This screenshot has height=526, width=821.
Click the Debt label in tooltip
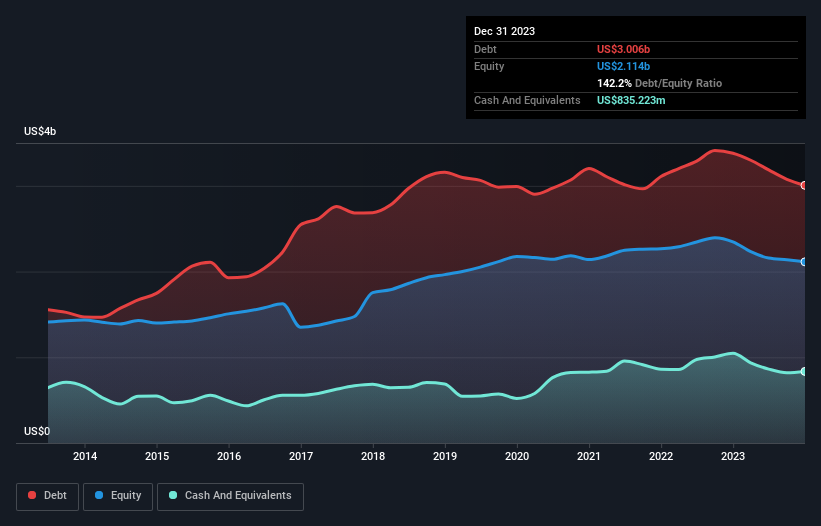485,49
